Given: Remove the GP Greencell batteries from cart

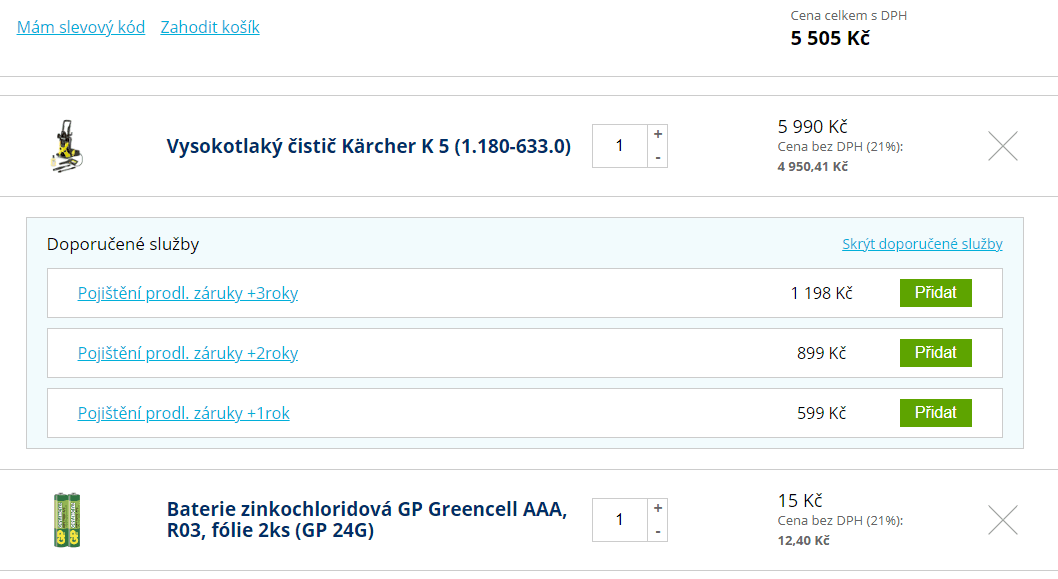Looking at the screenshot, I should tap(1002, 519).
